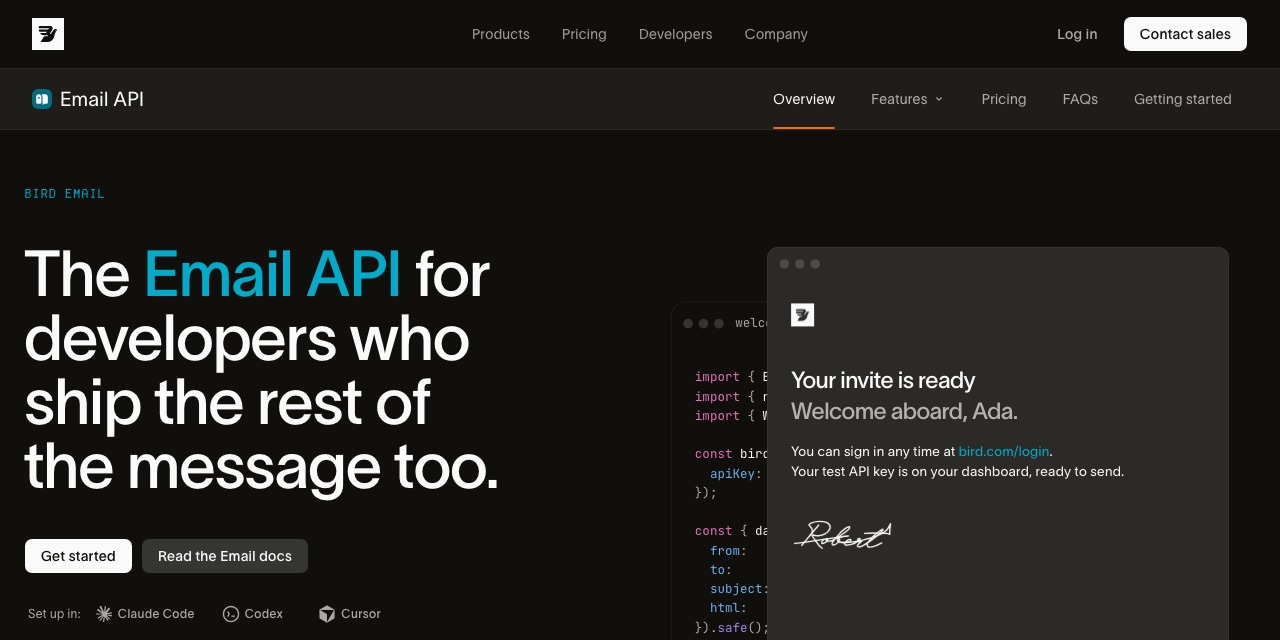
Task: Click the 'from:' line in the code
Action: 728,551
